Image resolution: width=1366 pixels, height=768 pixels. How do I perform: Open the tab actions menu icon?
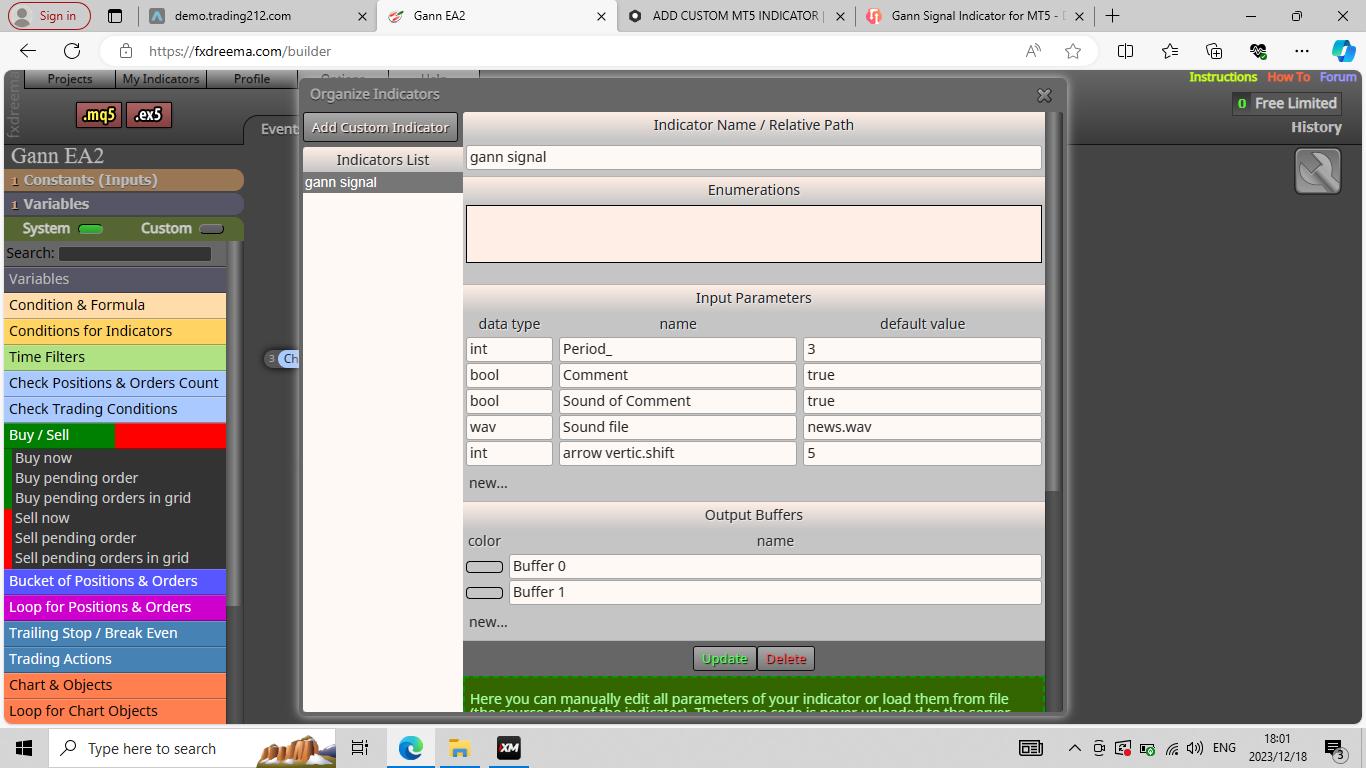point(115,16)
